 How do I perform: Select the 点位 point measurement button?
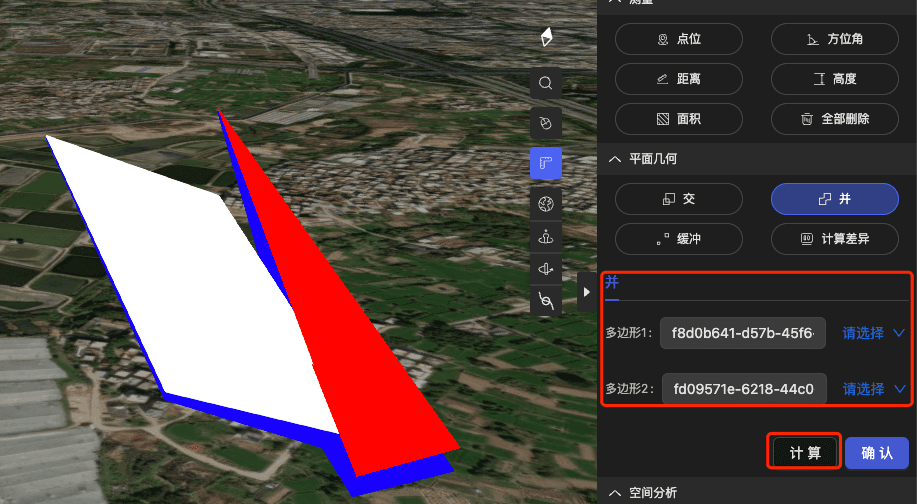(678, 39)
